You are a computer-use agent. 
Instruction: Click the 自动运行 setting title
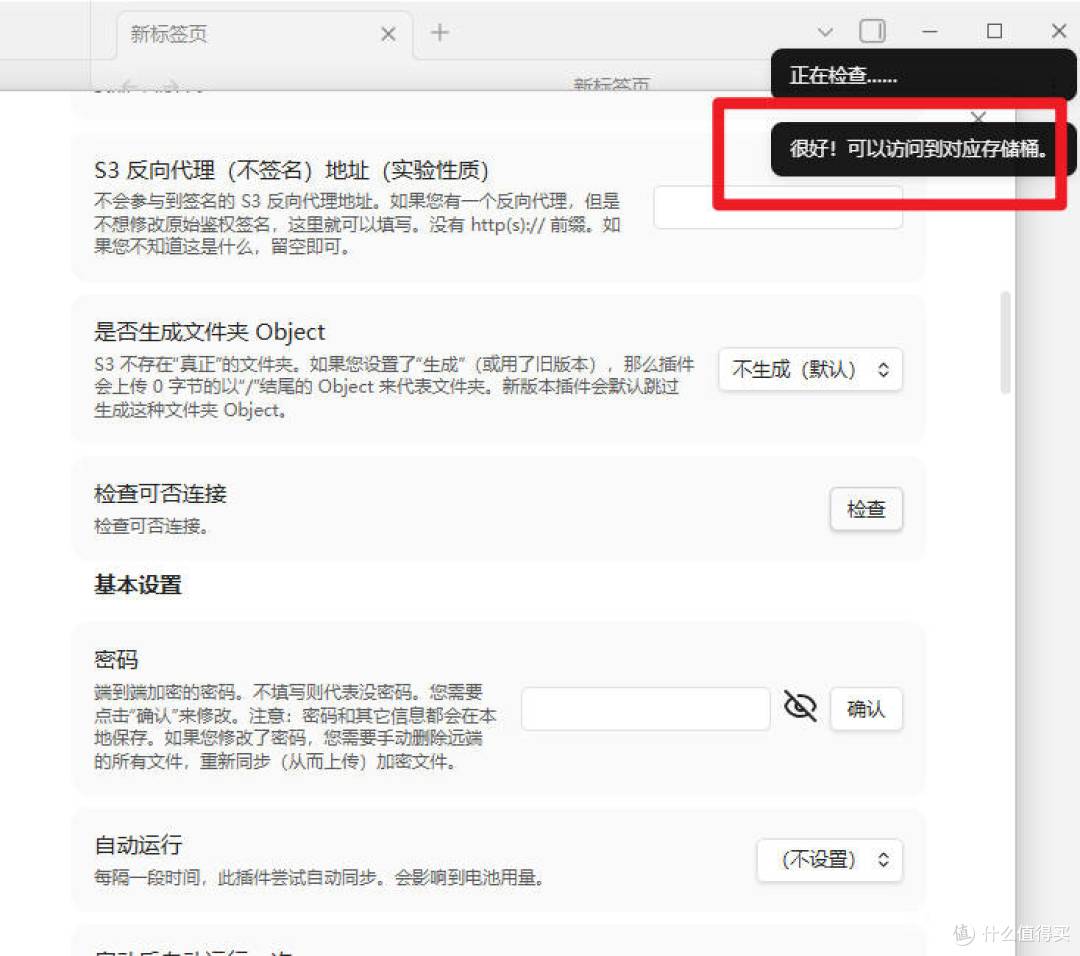(x=138, y=844)
